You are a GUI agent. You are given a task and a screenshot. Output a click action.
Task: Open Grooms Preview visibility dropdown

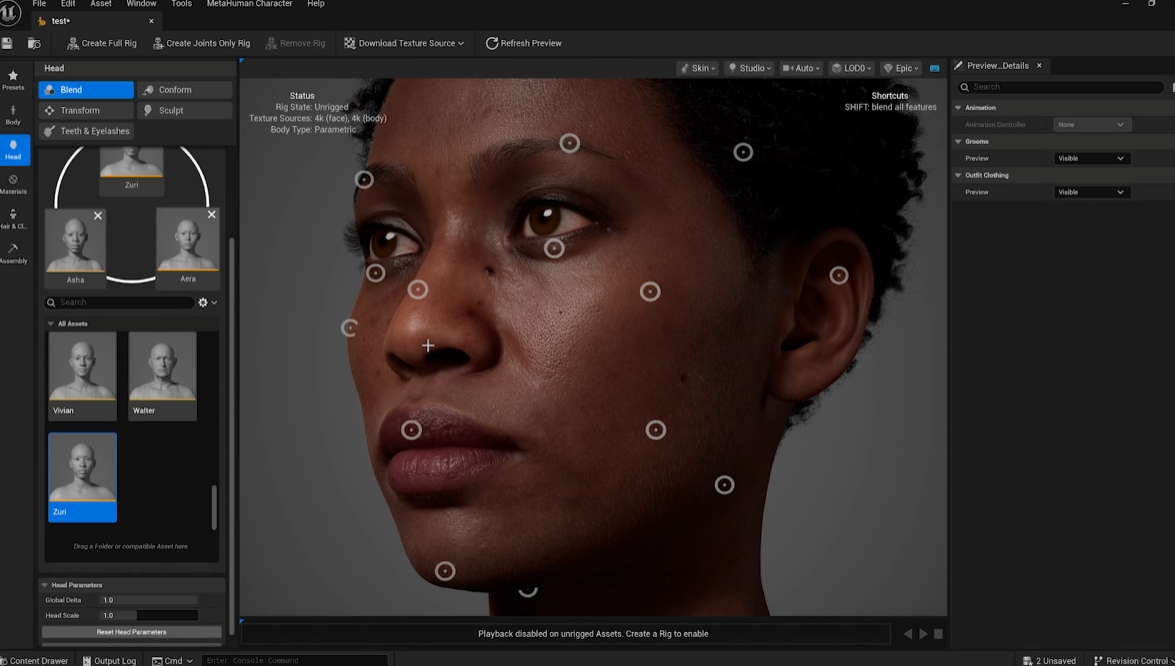point(1090,159)
